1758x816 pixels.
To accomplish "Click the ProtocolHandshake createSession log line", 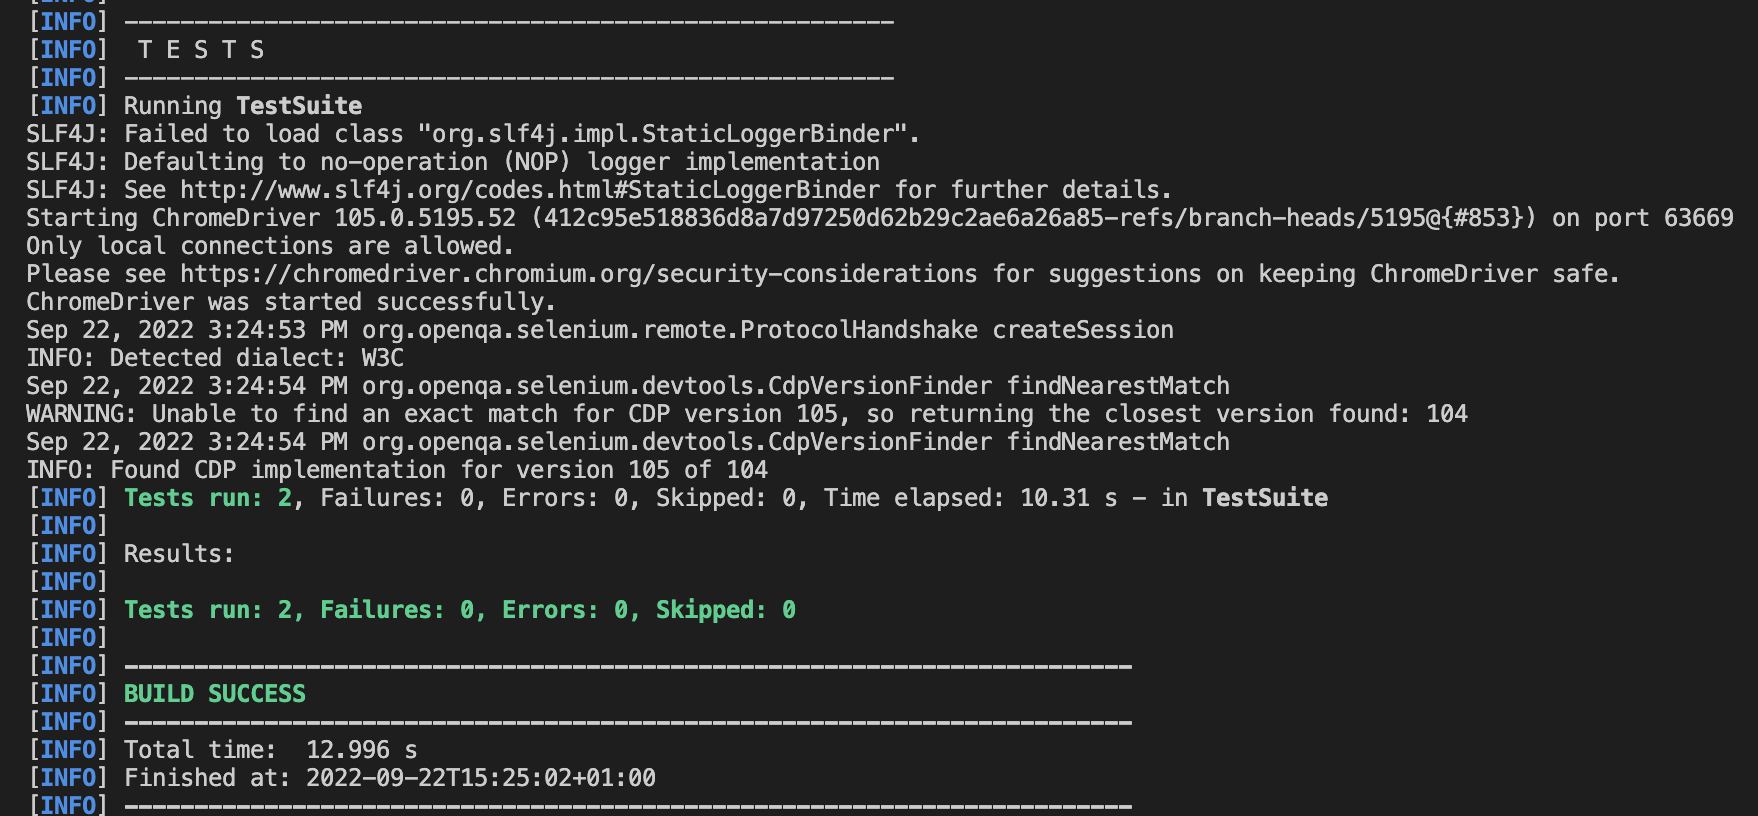I will click(600, 330).
